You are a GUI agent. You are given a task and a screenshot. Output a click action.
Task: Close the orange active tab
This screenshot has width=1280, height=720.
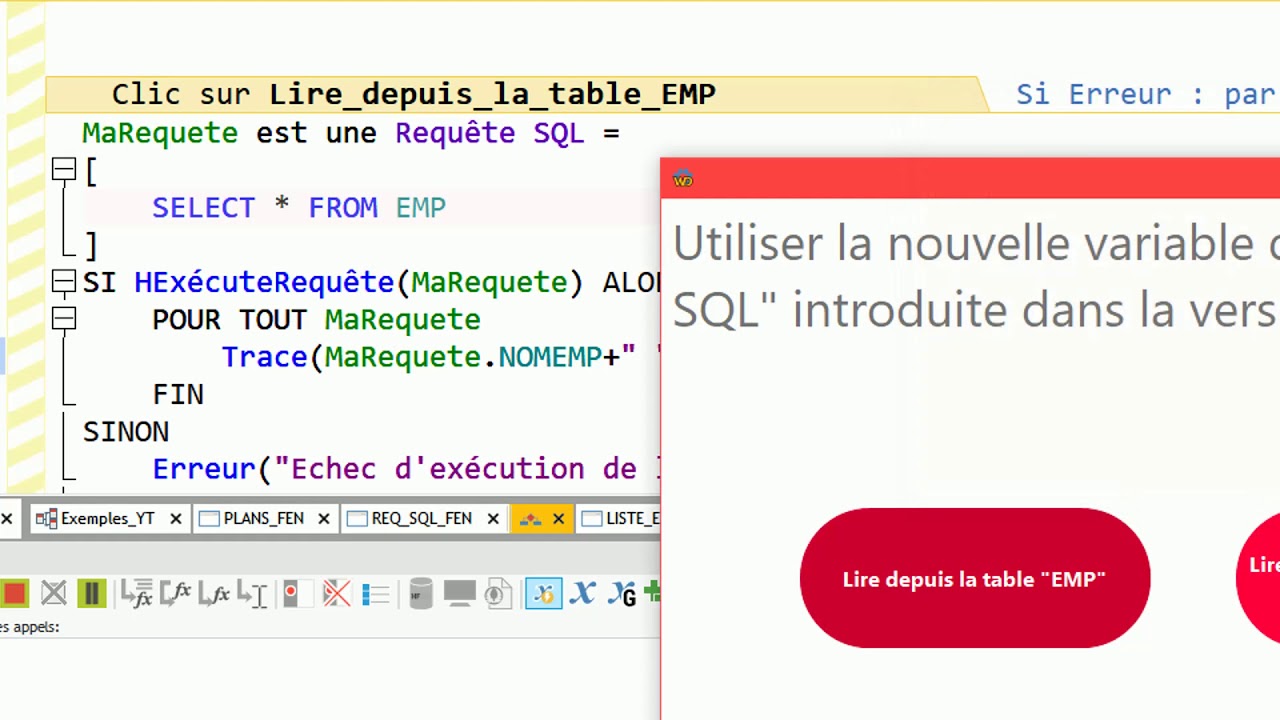point(558,518)
